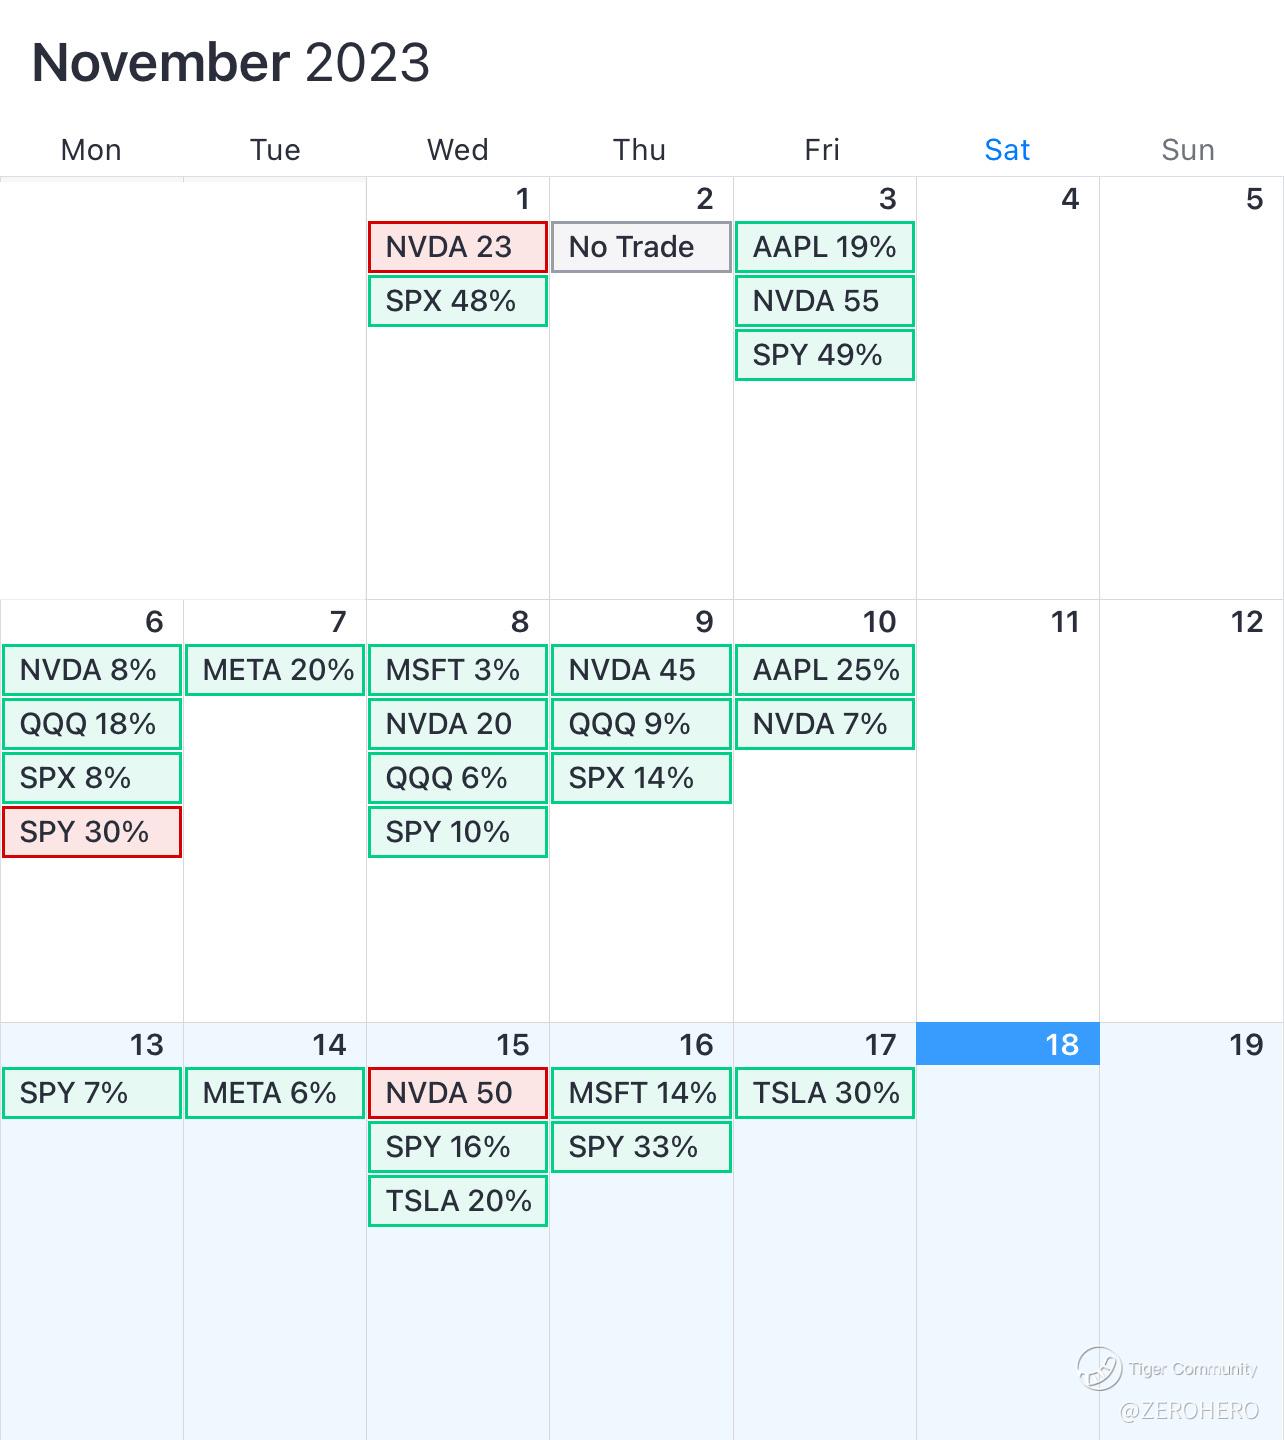The height and width of the screenshot is (1440, 1284).
Task: Open the red NVDA 23 entry on November 1
Action: coord(458,247)
